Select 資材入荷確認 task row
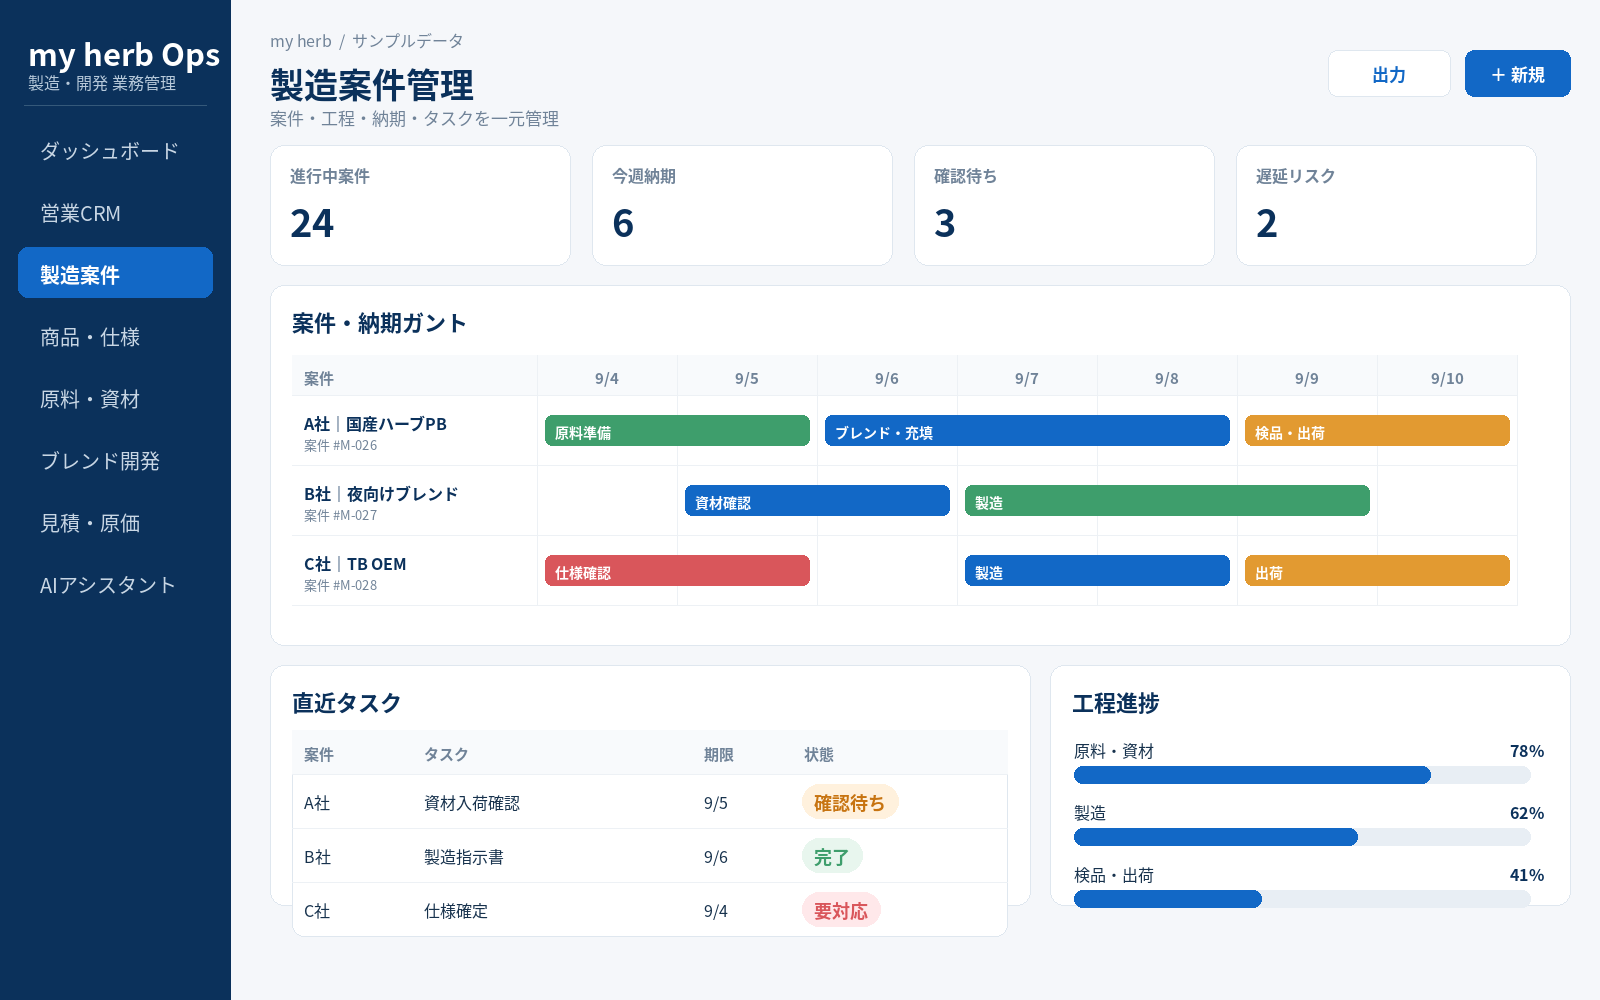 tap(650, 802)
